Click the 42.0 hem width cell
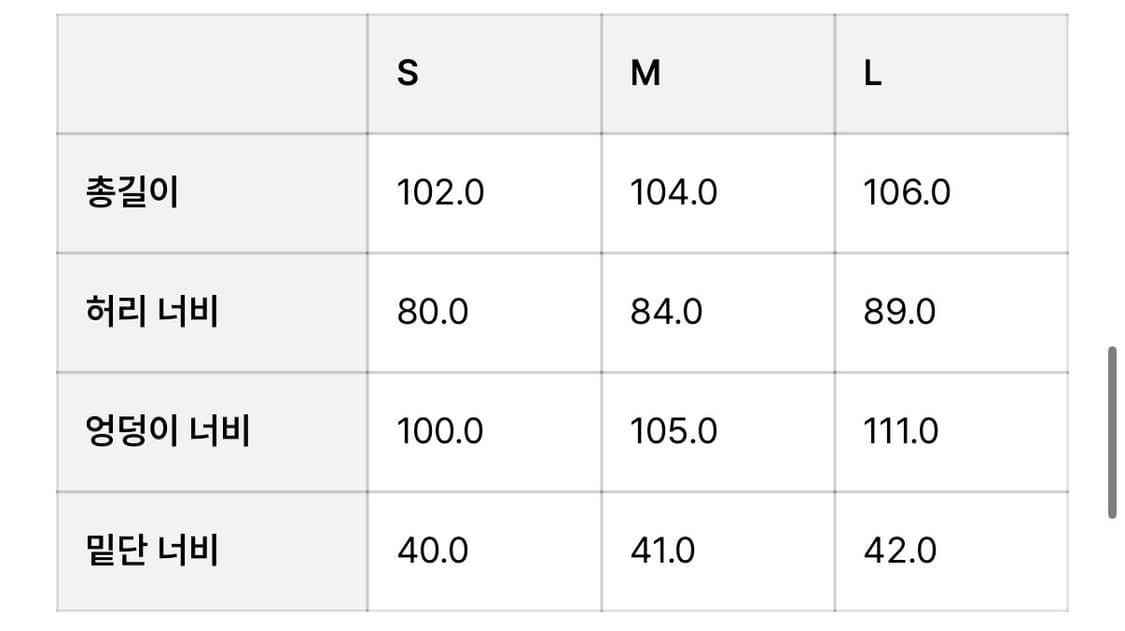 coord(900,551)
